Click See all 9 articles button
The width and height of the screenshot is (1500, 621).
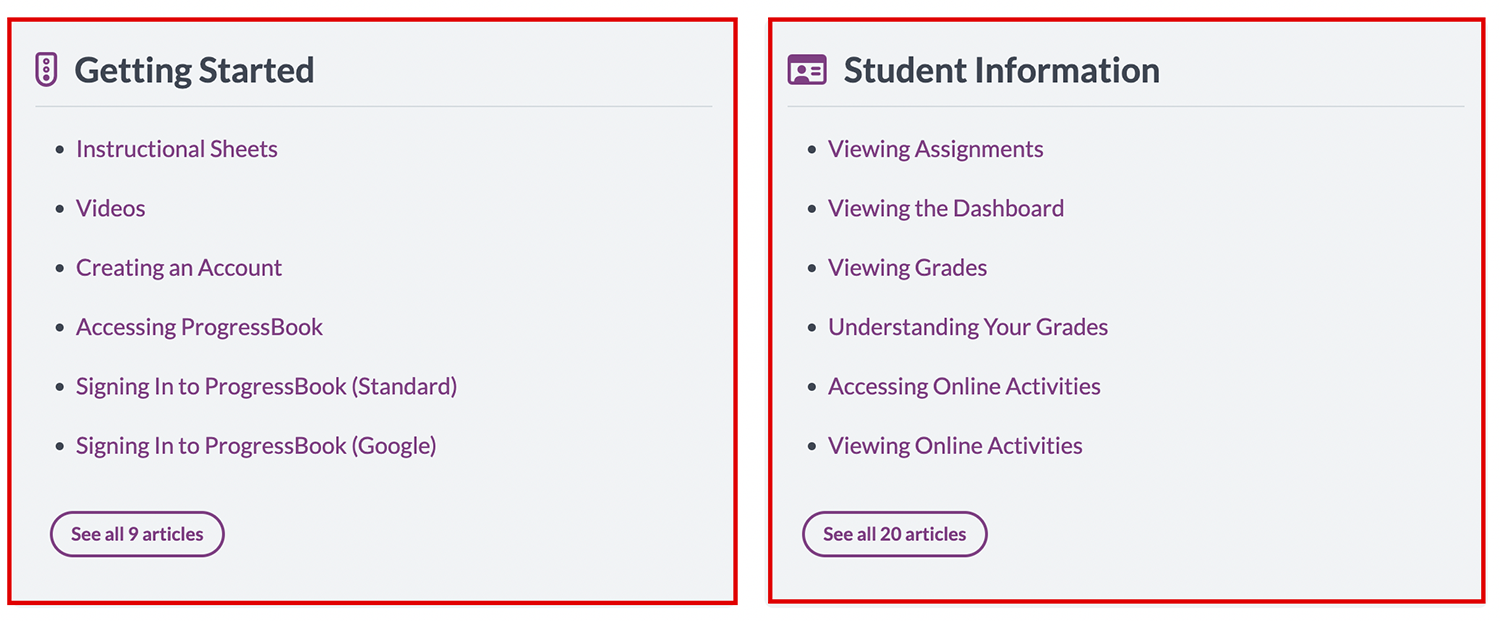(x=137, y=534)
